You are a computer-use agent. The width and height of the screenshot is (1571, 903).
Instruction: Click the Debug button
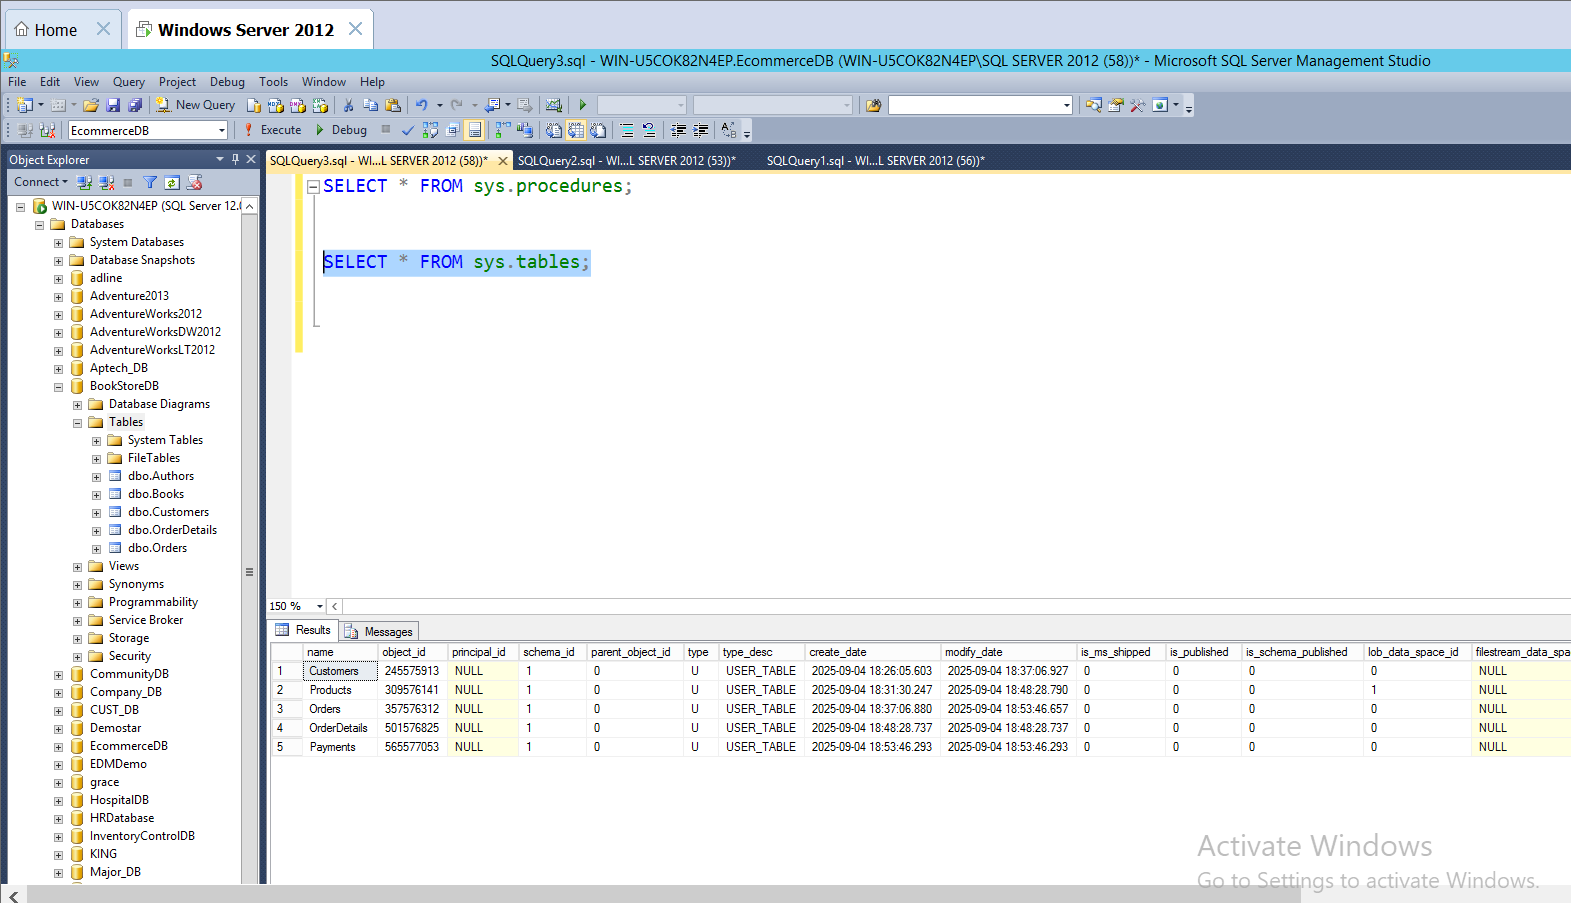pyautogui.click(x=342, y=130)
